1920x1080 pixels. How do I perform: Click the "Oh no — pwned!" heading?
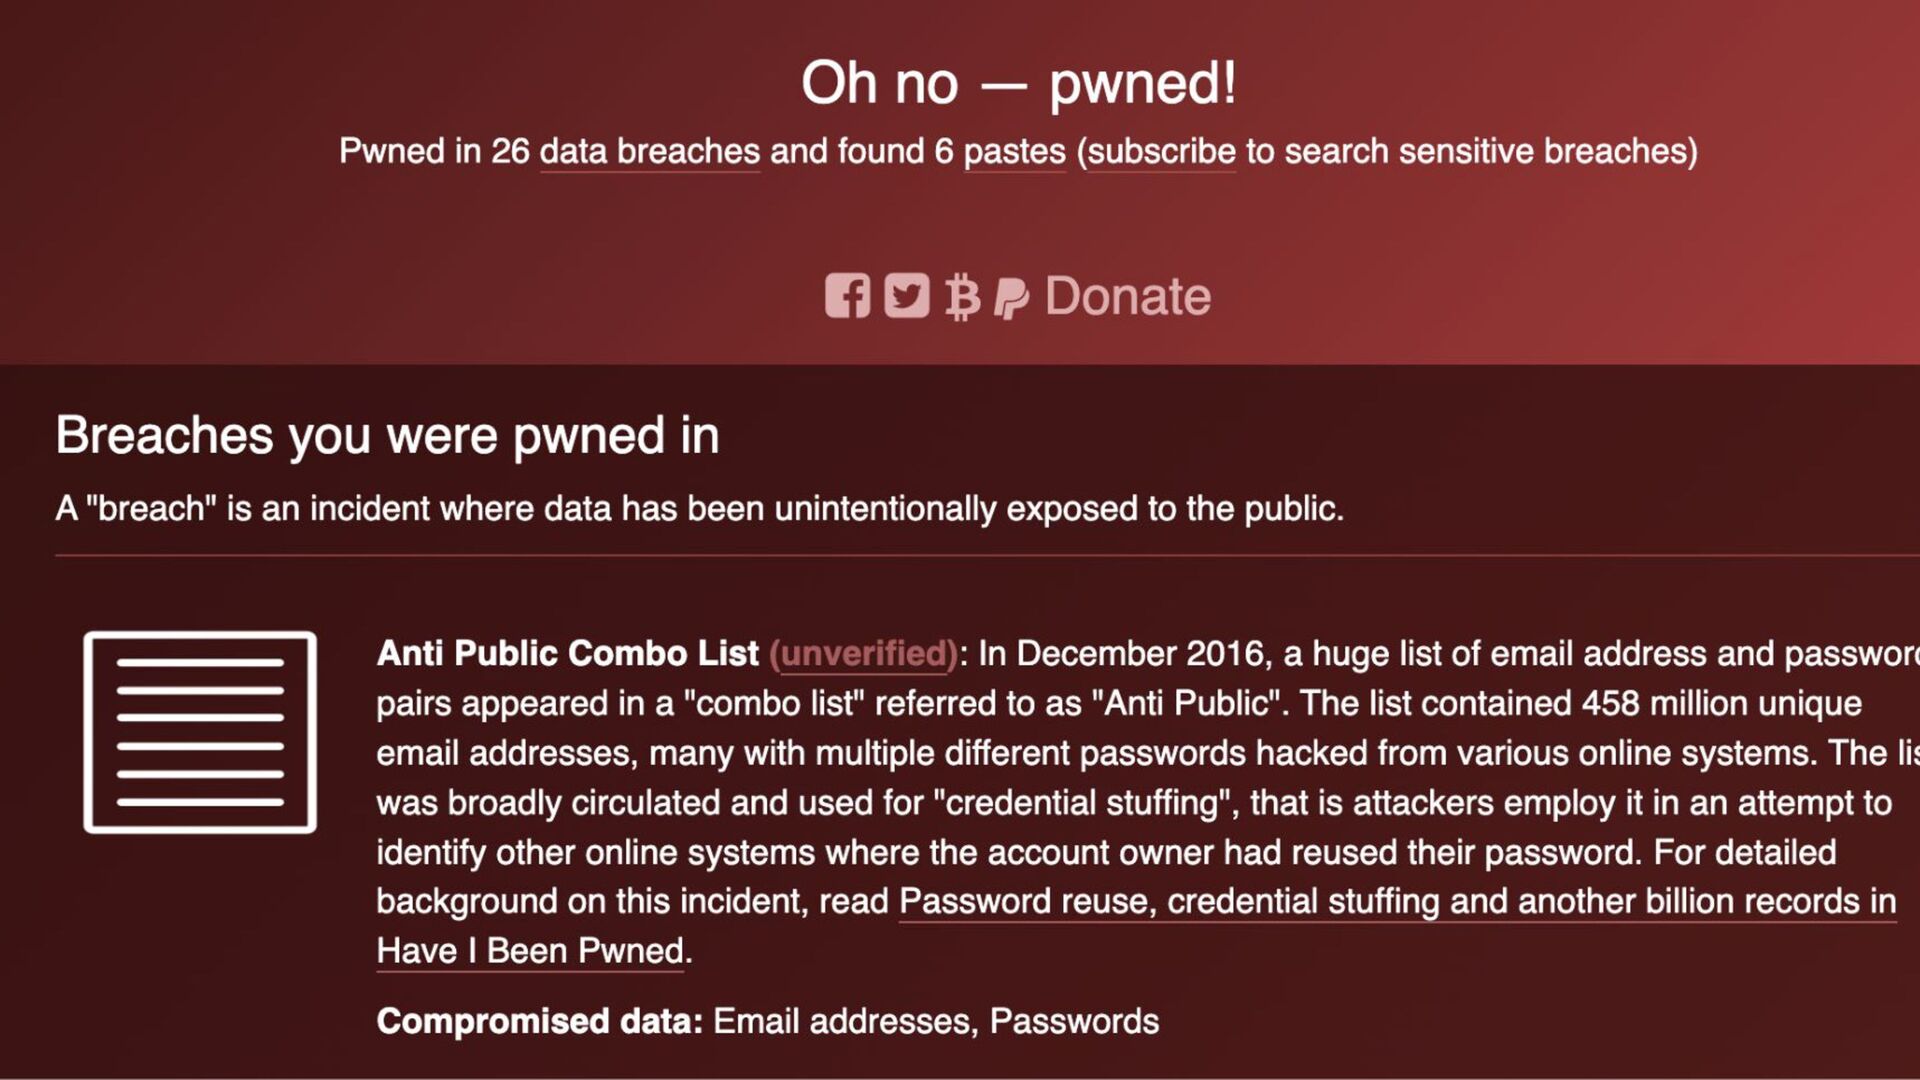pos(1019,83)
